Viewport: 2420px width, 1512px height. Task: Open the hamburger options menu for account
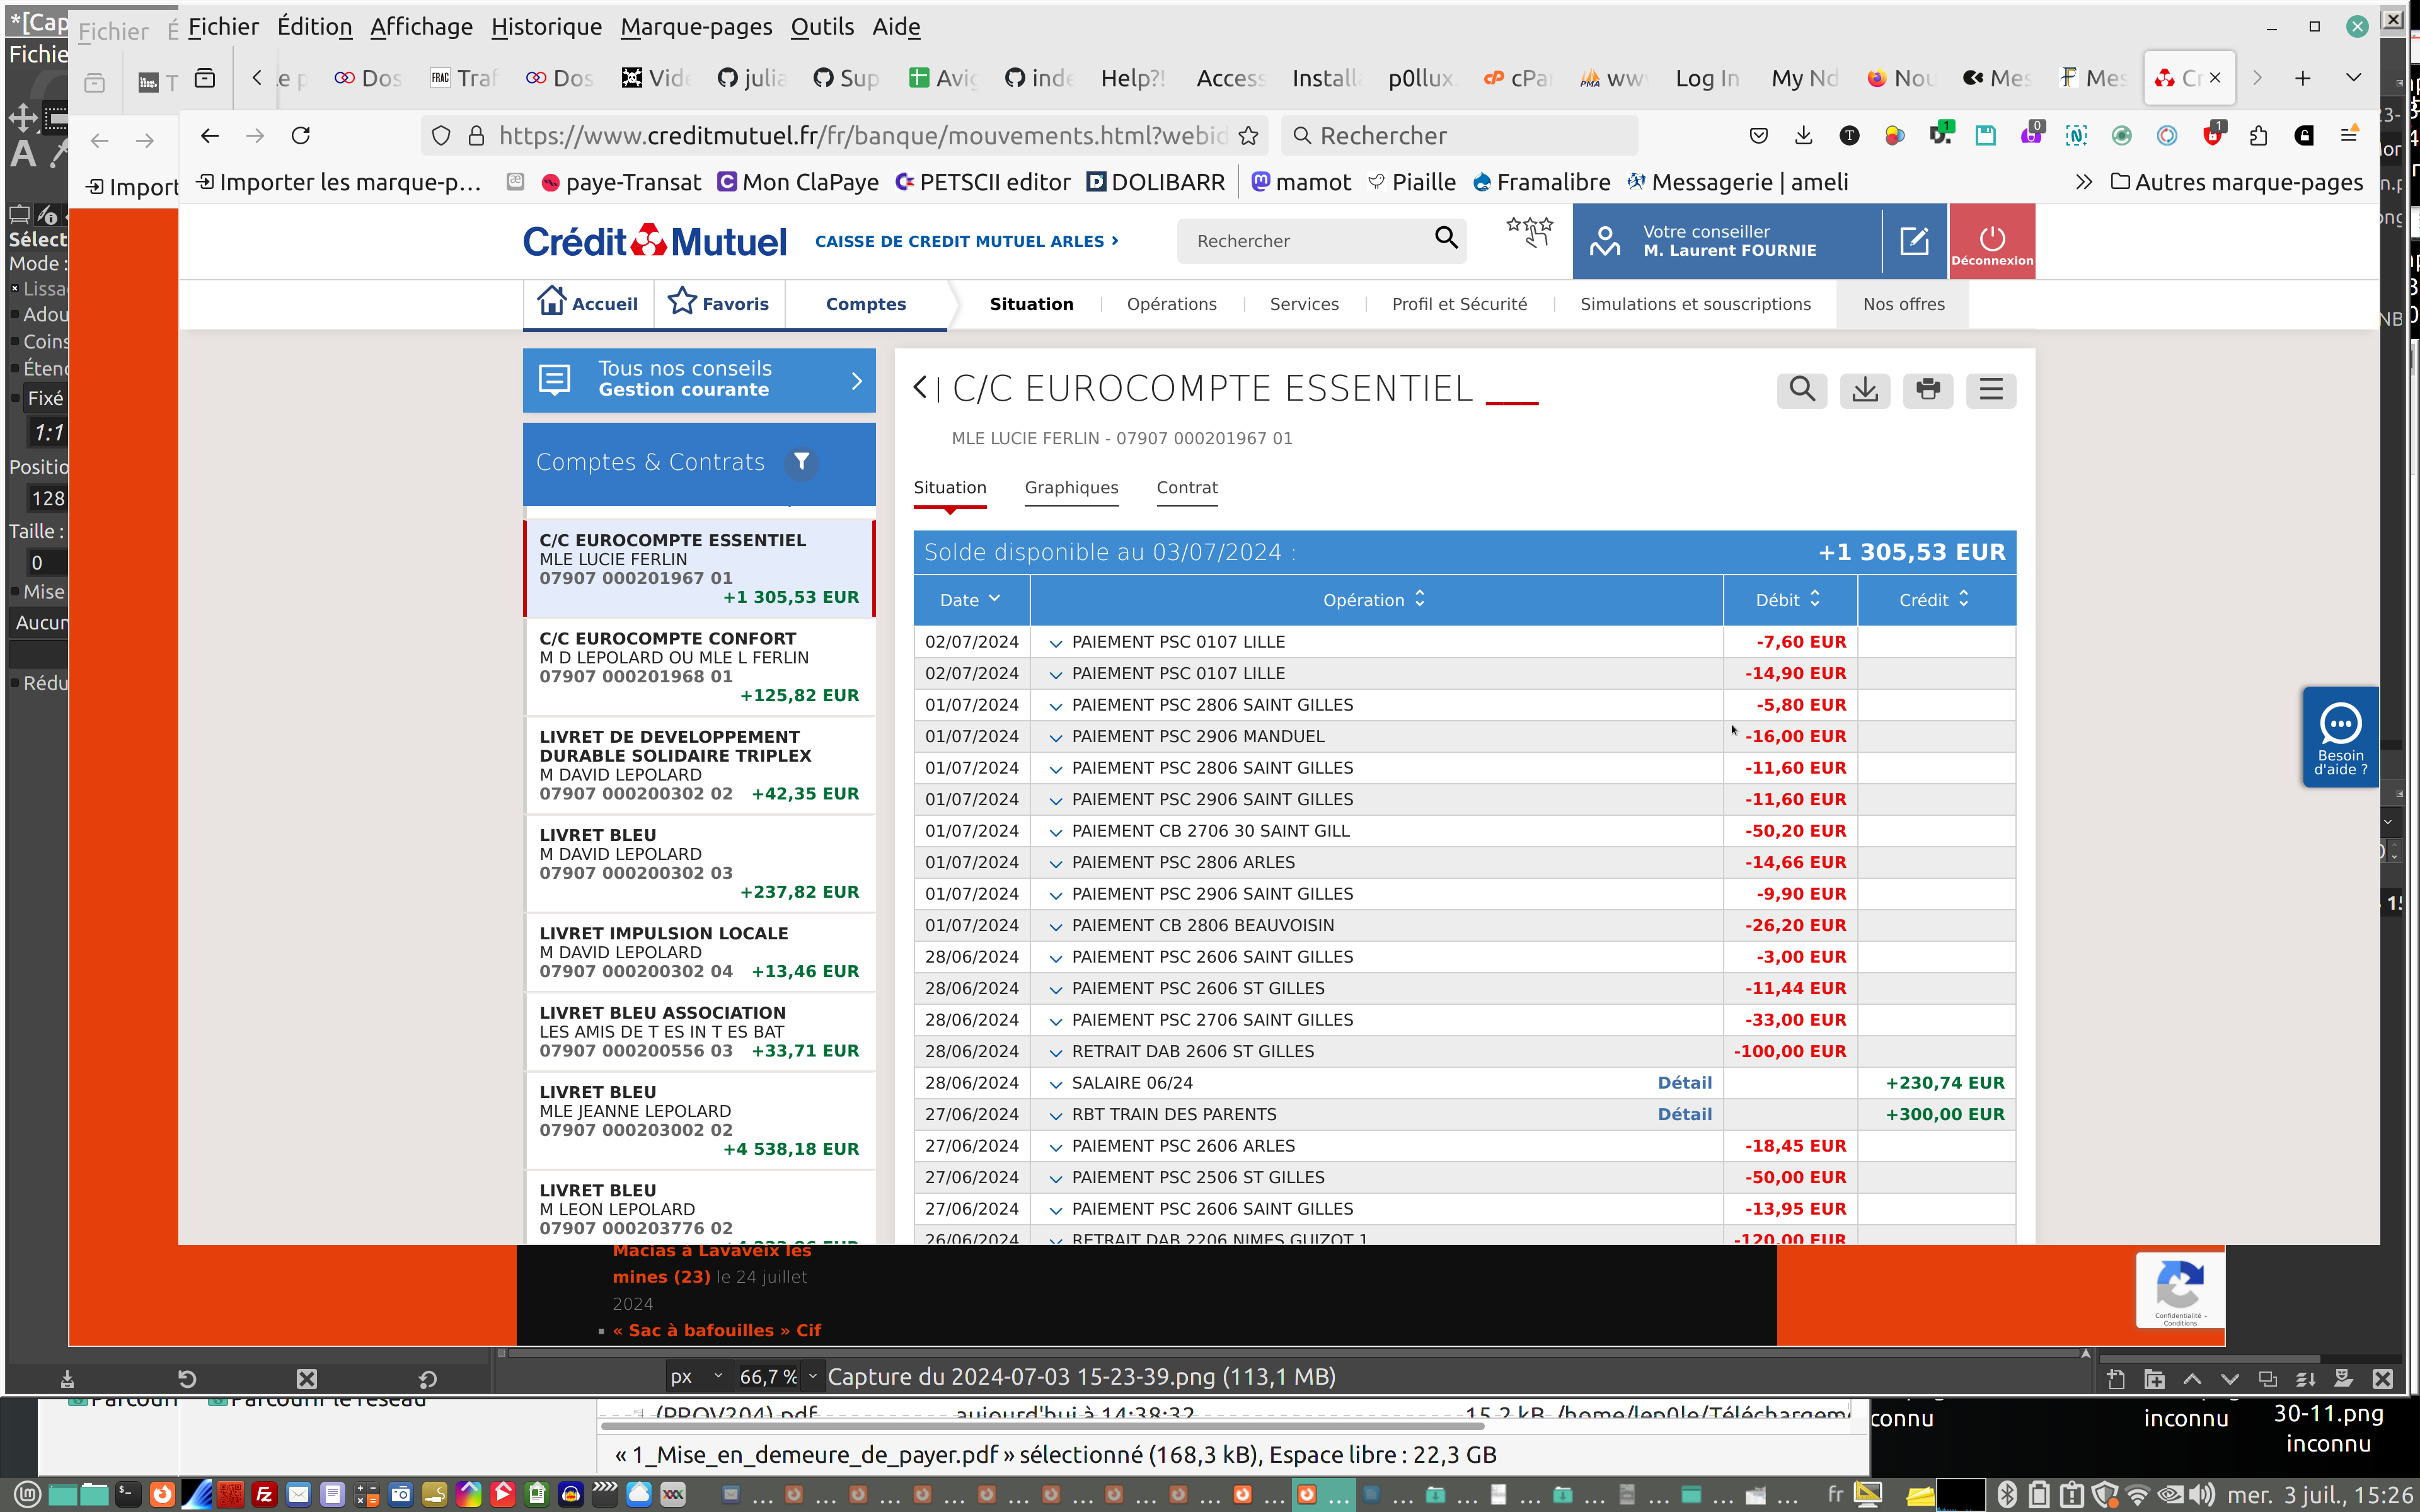[1990, 389]
